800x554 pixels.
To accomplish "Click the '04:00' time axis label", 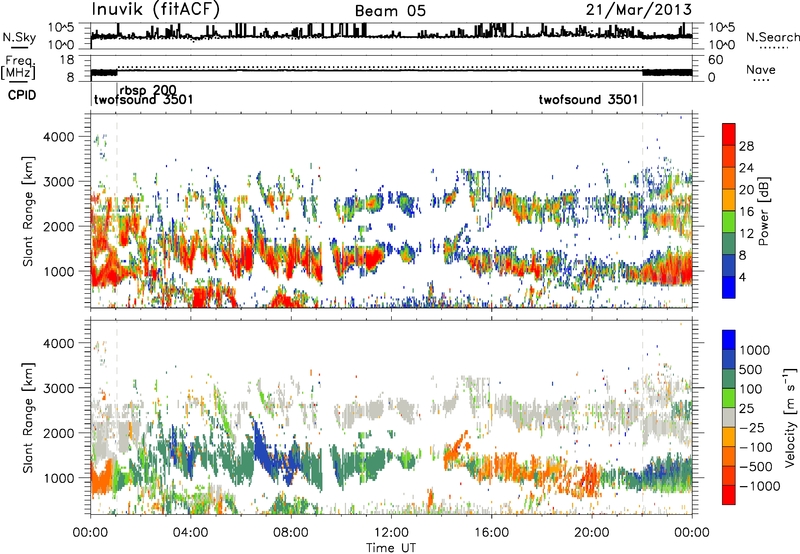I will click(x=190, y=533).
